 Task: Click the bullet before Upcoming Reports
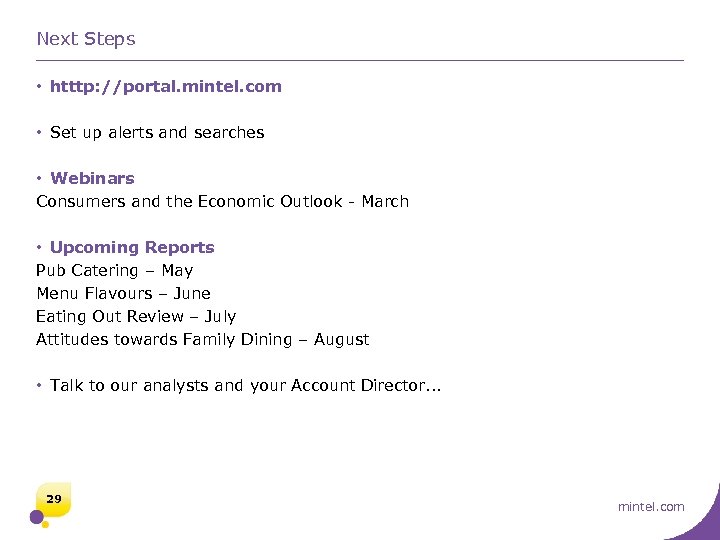[x=39, y=248]
